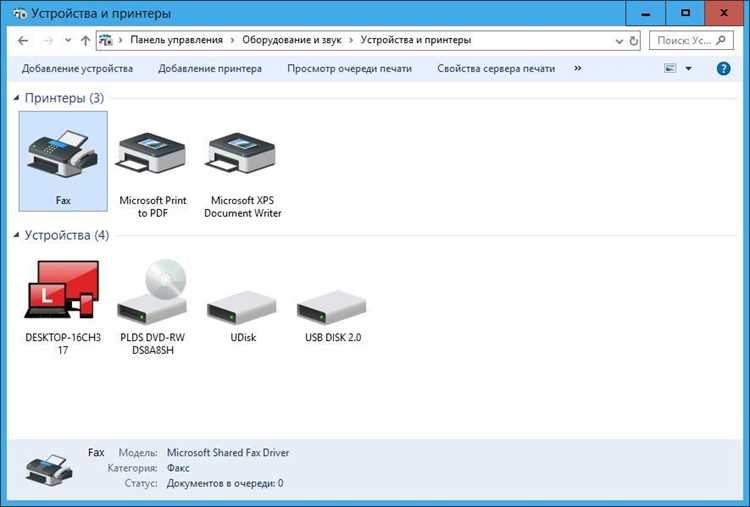Select Microsoft XPS Document Writer printer
This screenshot has height=507, width=750.
coord(243,153)
